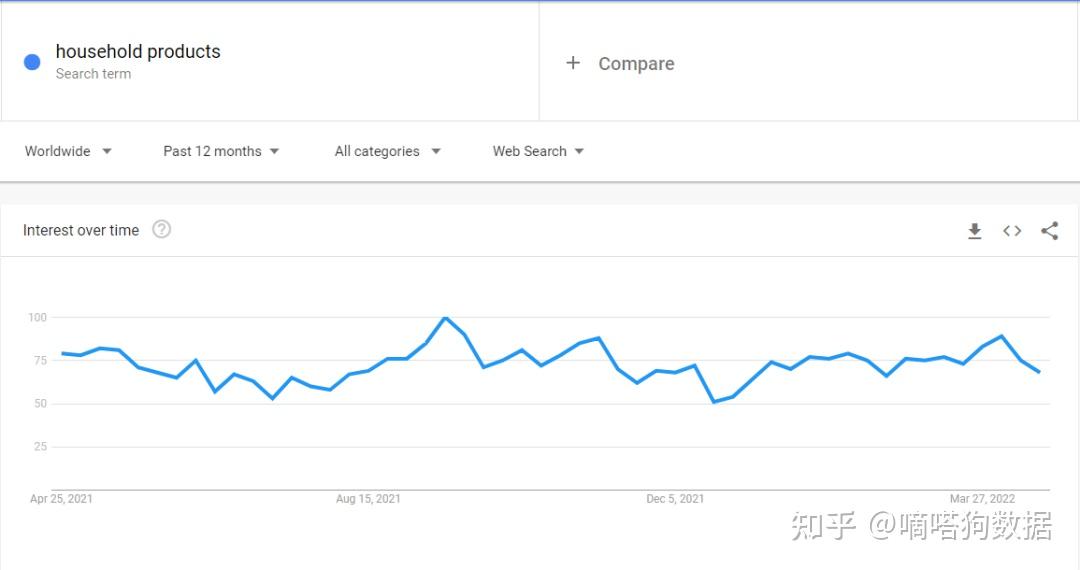Click the share icon for the chart
The image size is (1080, 570).
[1049, 231]
